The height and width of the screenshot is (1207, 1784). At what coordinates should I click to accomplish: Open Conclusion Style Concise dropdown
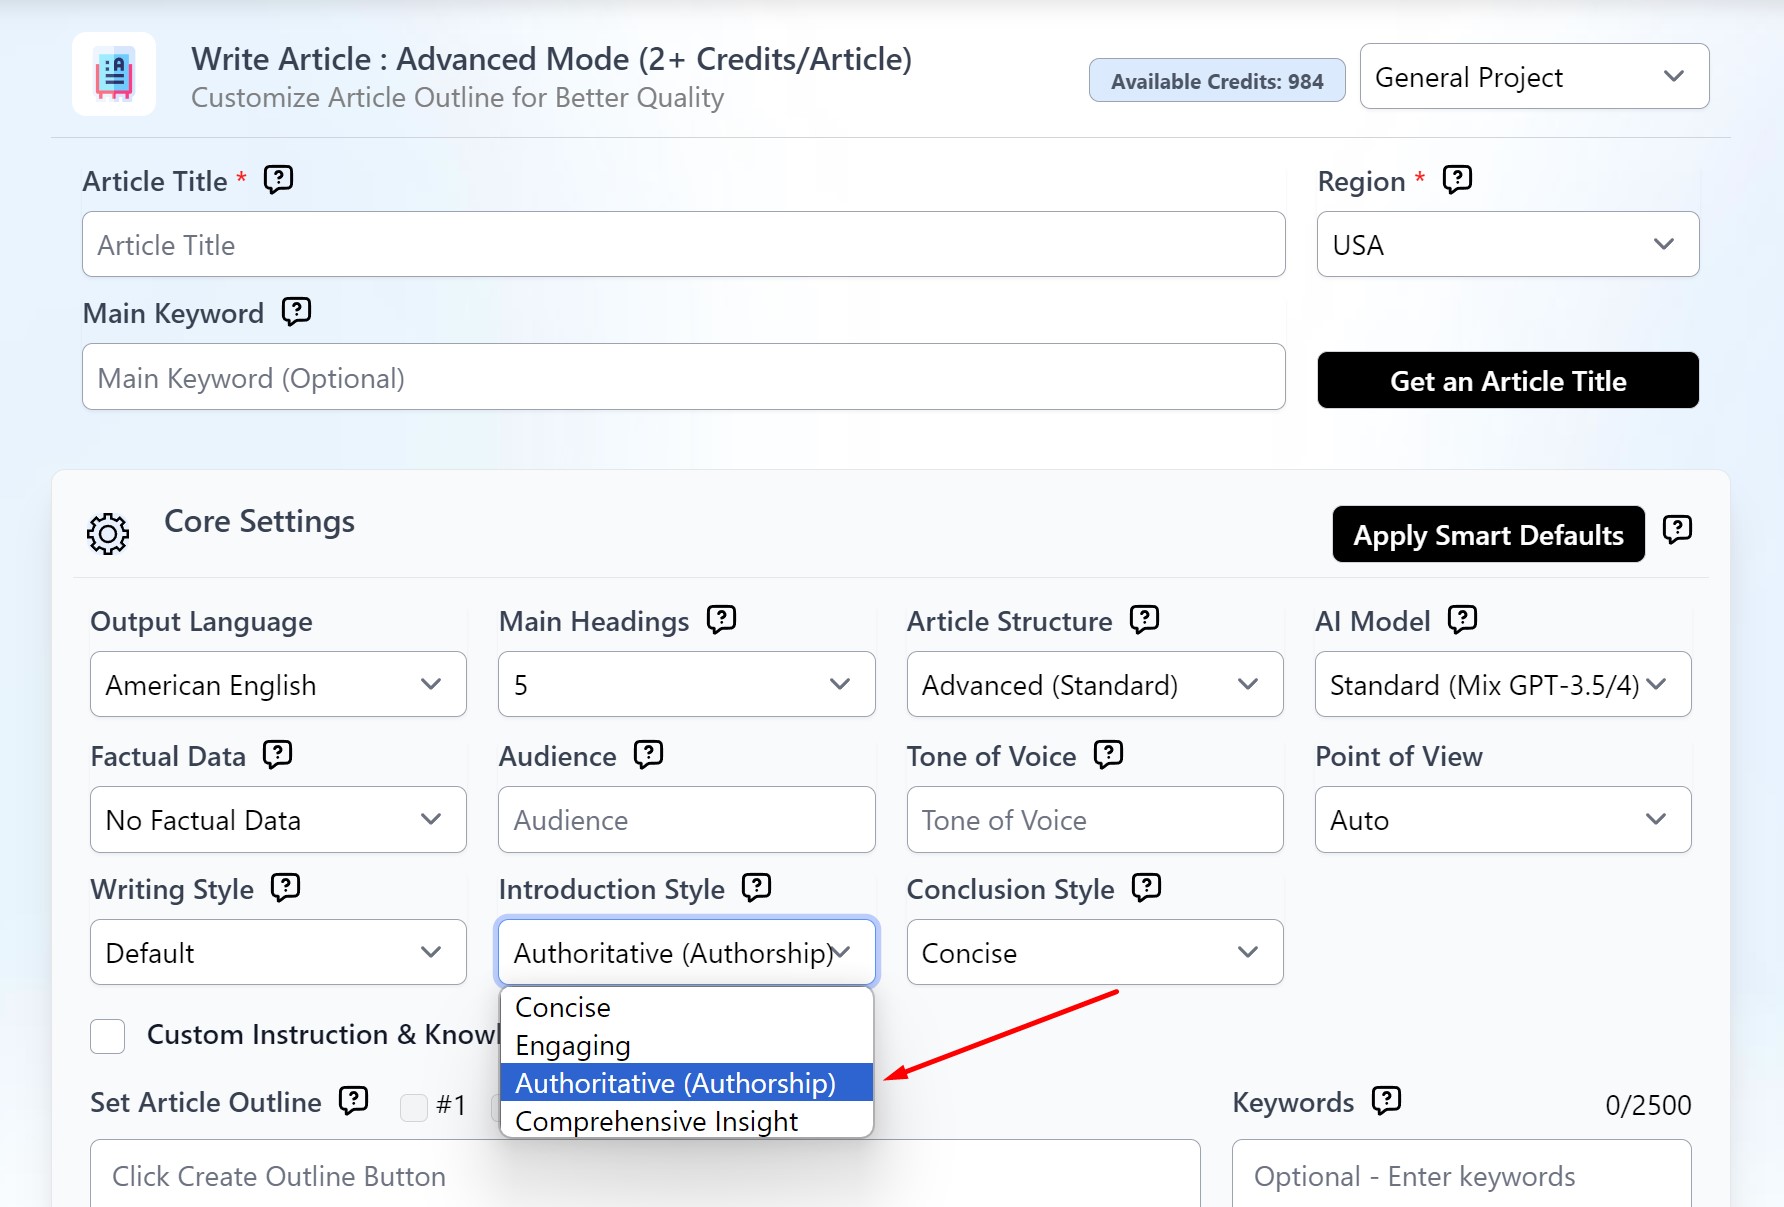tap(1095, 952)
